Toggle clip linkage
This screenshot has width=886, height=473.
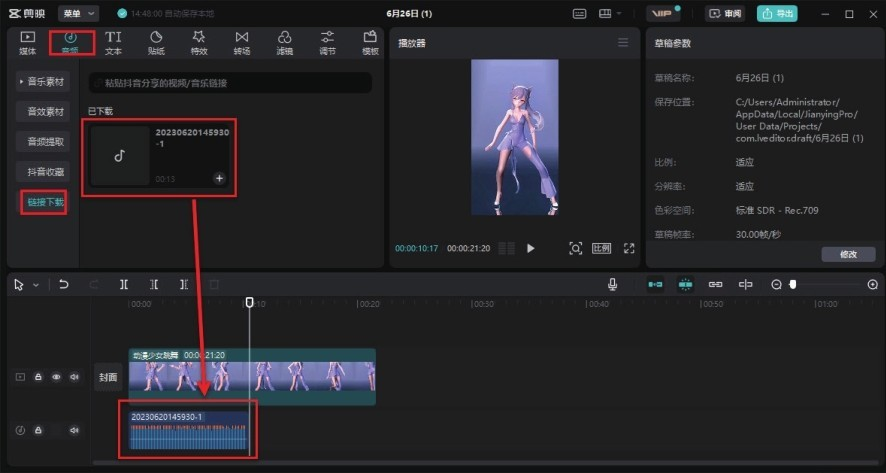coord(715,285)
